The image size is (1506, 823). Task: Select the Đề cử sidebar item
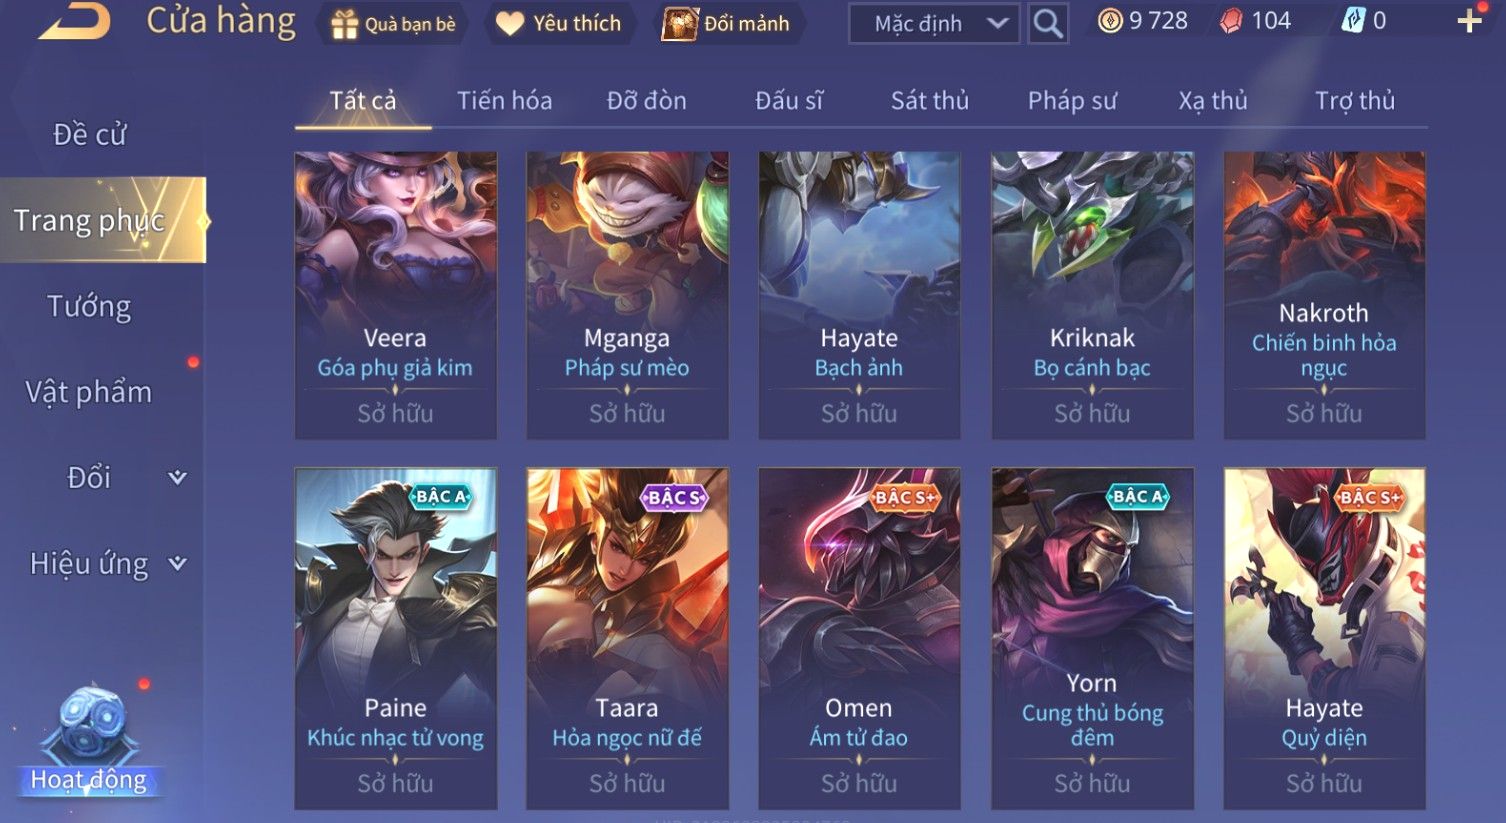89,134
